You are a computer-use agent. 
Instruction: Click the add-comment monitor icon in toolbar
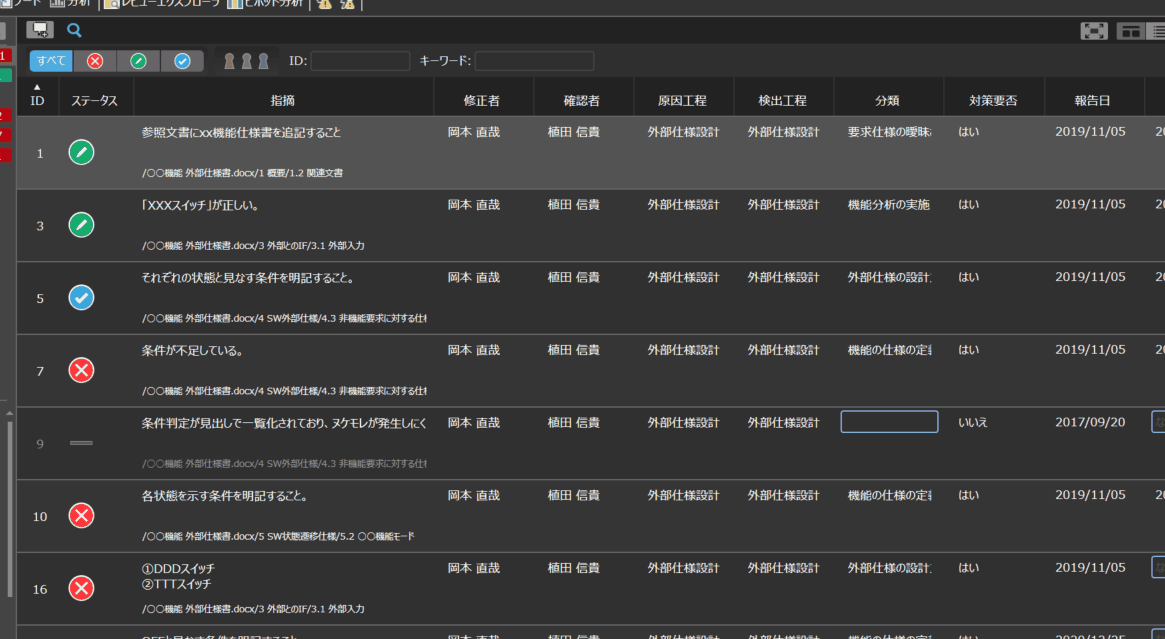click(40, 30)
